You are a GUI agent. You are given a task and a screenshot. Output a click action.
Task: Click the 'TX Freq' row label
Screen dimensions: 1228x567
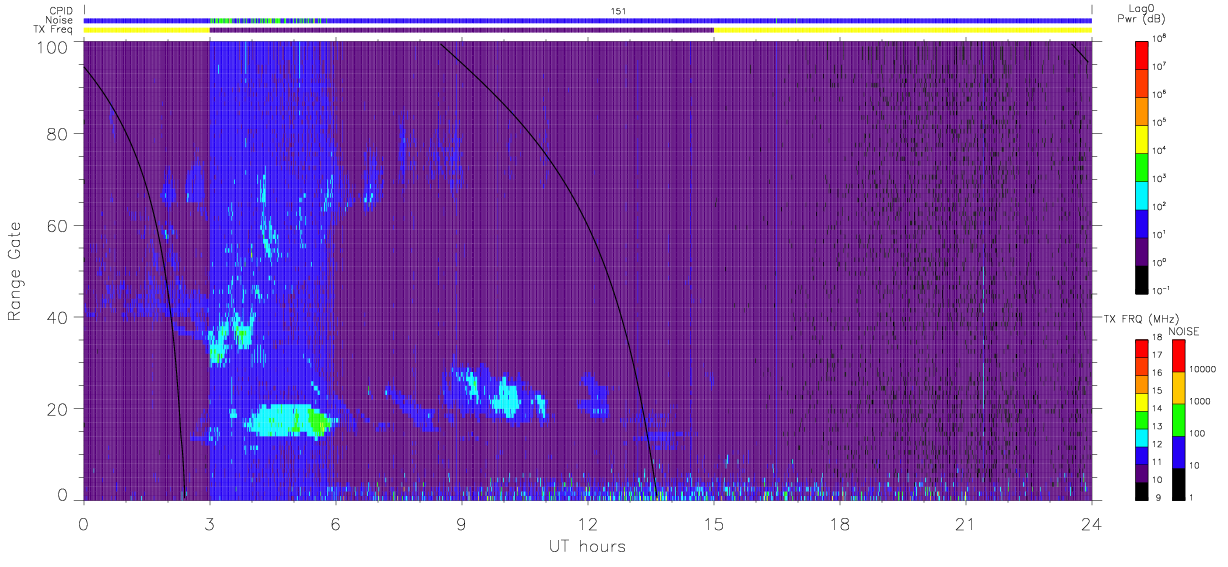pyautogui.click(x=55, y=30)
